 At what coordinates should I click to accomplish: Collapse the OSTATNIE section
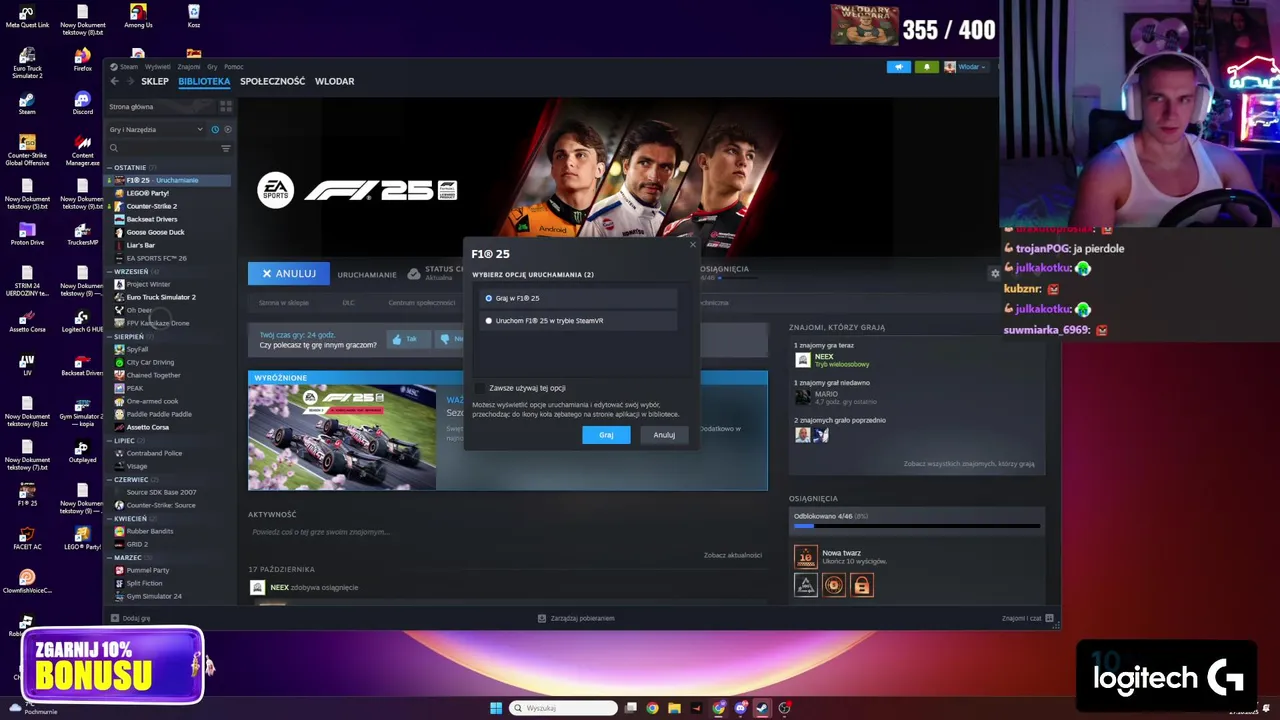128,168
